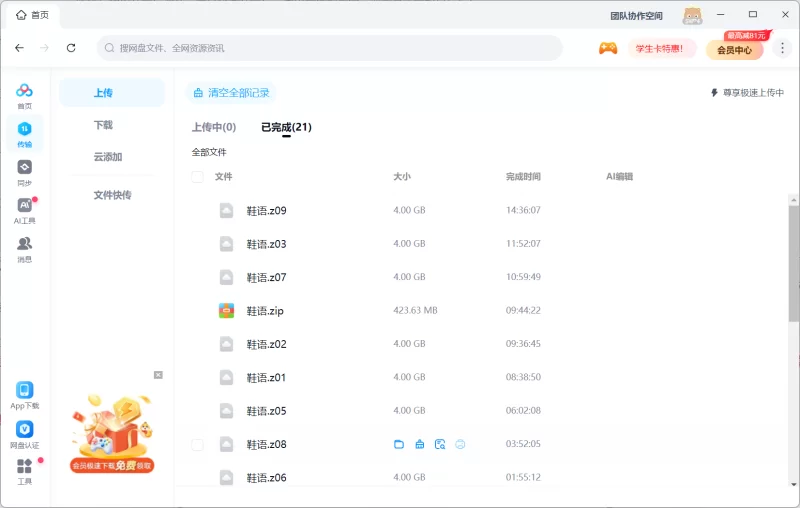Click the 14:36:07 completion time

click(x=523, y=210)
